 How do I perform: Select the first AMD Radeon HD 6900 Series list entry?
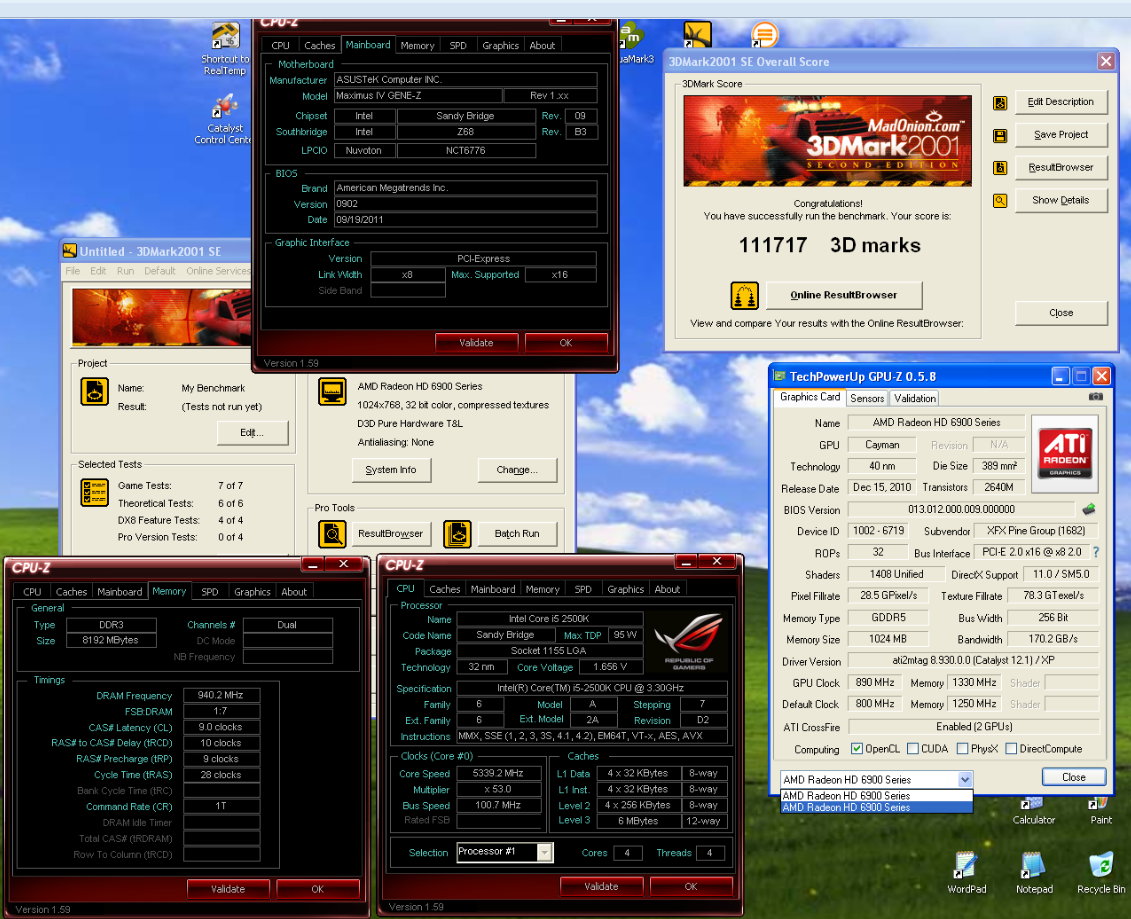pyautogui.click(x=876, y=796)
